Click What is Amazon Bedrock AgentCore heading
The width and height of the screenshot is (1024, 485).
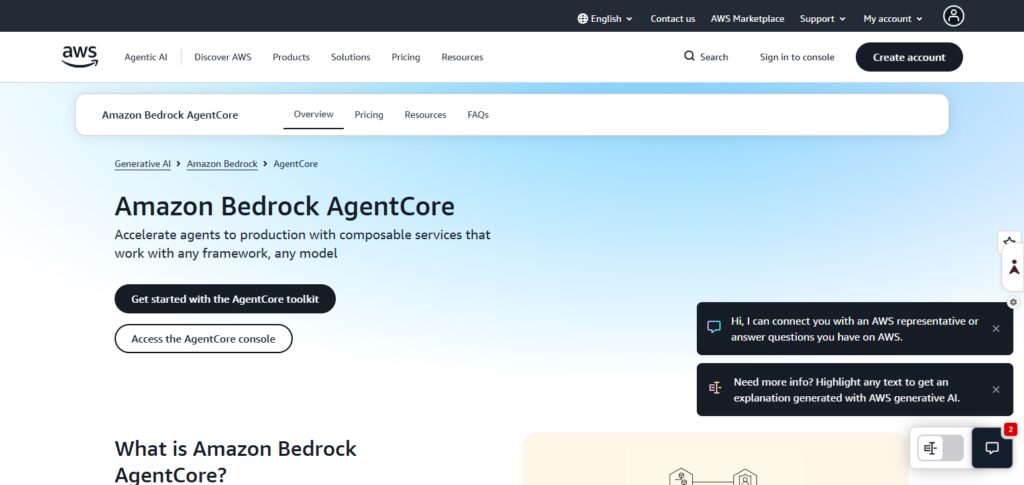236,462
